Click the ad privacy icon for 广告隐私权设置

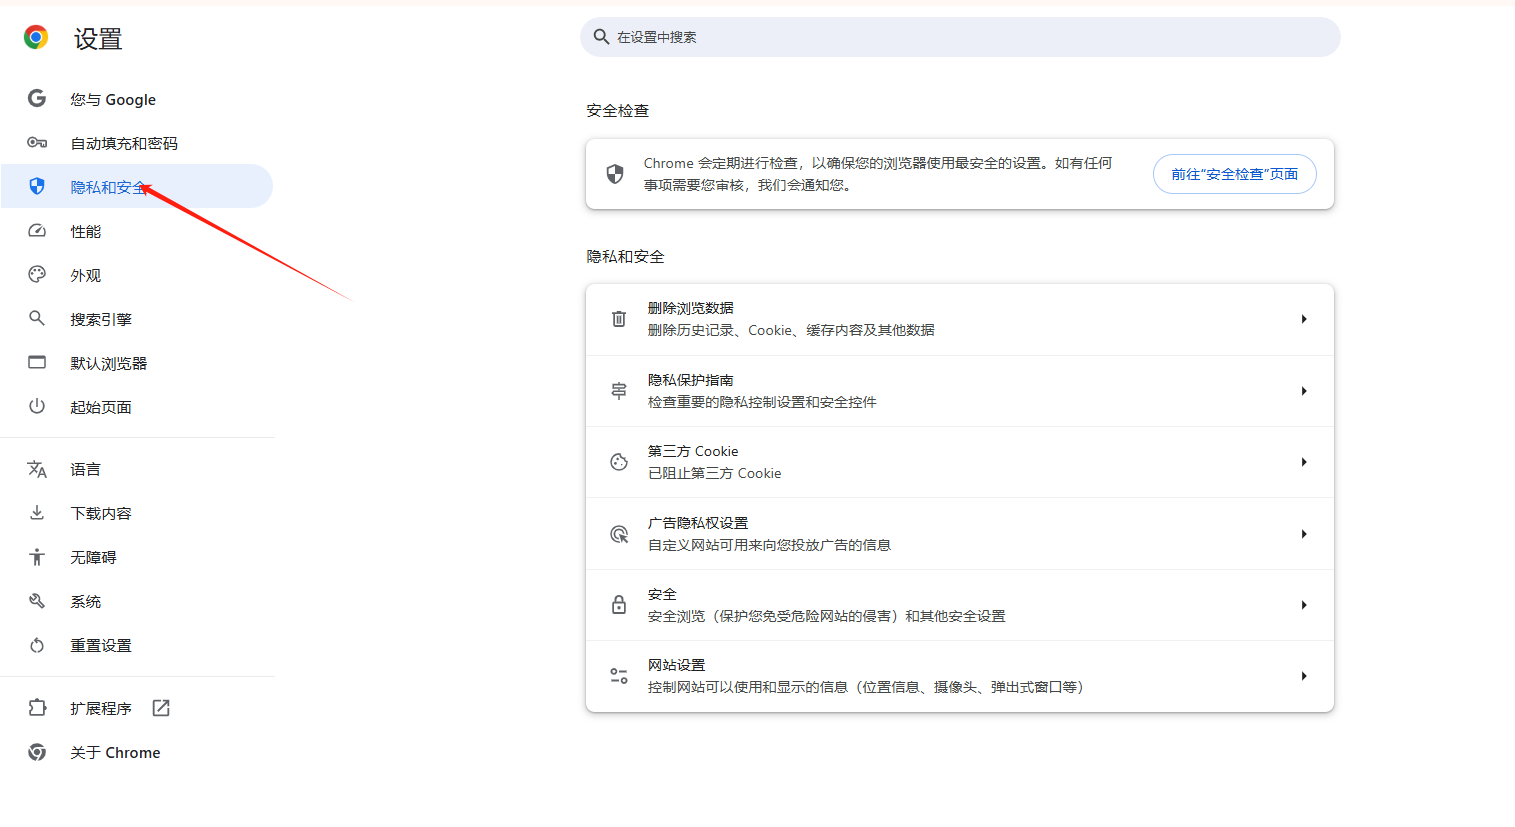click(619, 534)
